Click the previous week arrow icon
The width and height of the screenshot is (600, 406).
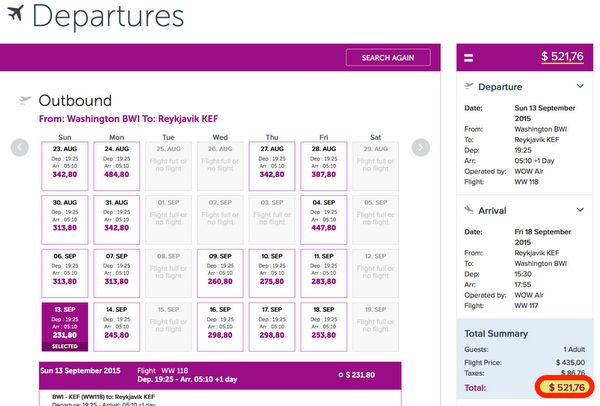[20, 148]
